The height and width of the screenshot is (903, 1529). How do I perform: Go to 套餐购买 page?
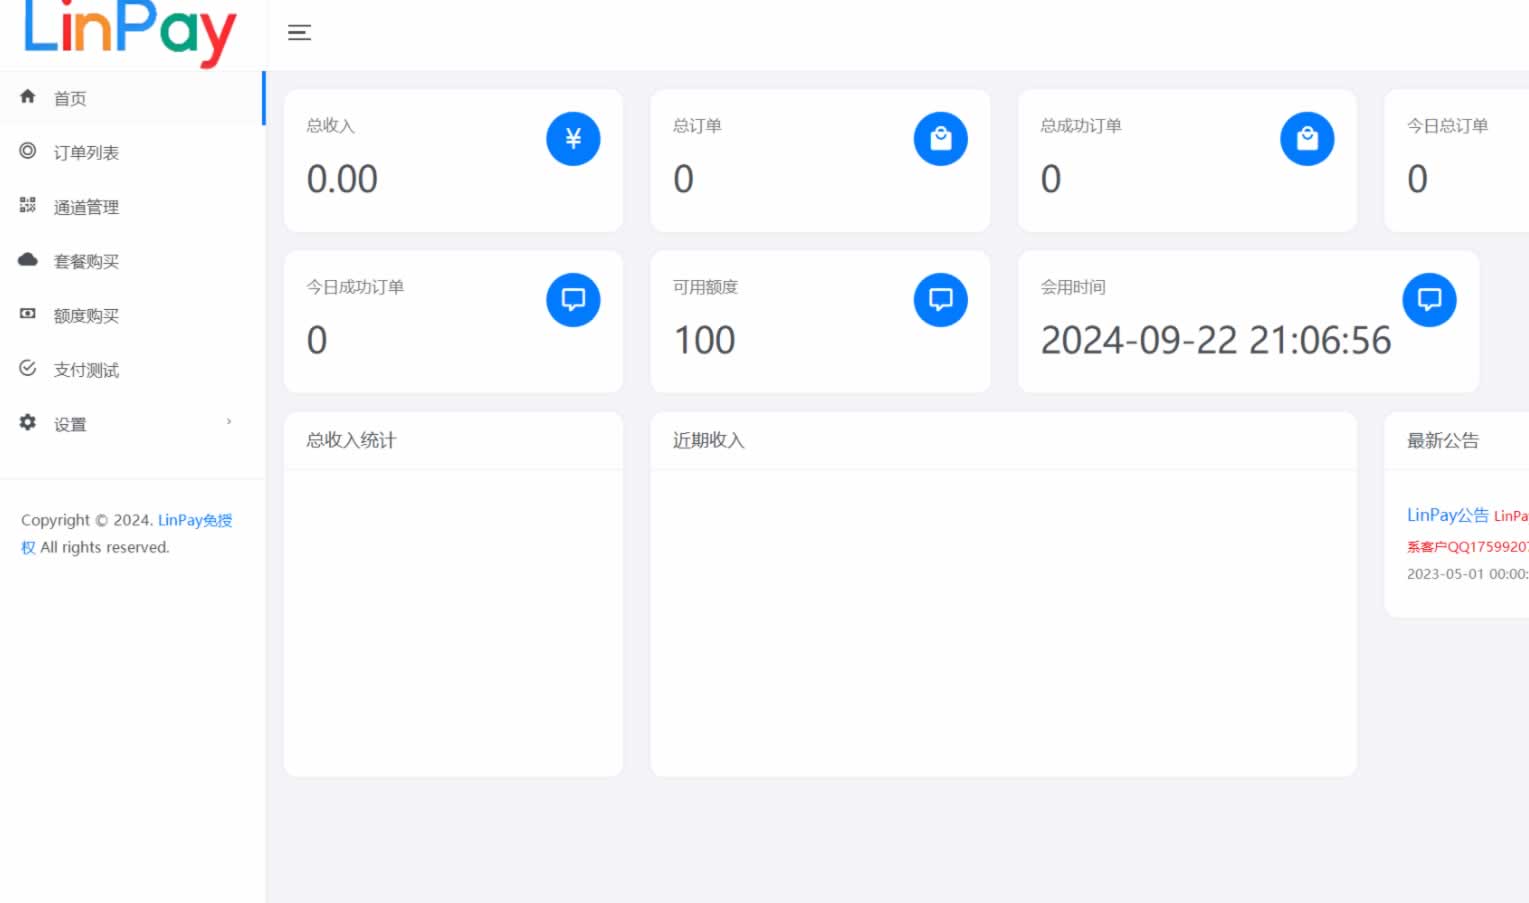86,262
